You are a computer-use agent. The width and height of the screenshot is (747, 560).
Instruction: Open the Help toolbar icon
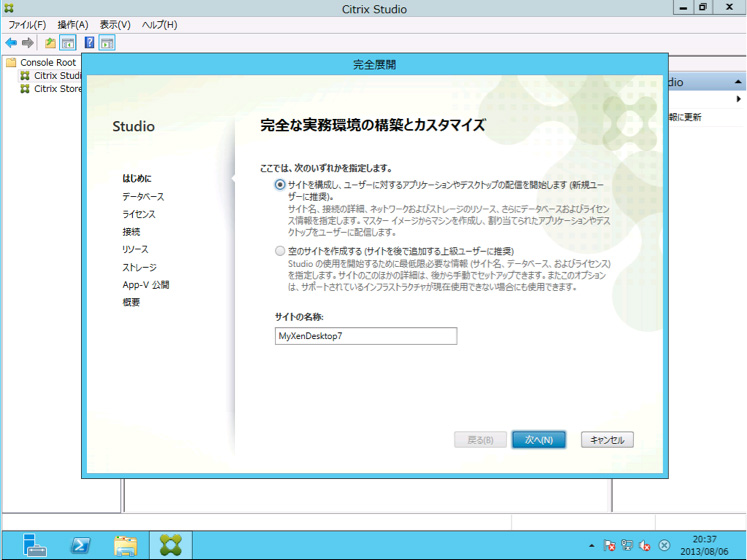click(x=89, y=42)
